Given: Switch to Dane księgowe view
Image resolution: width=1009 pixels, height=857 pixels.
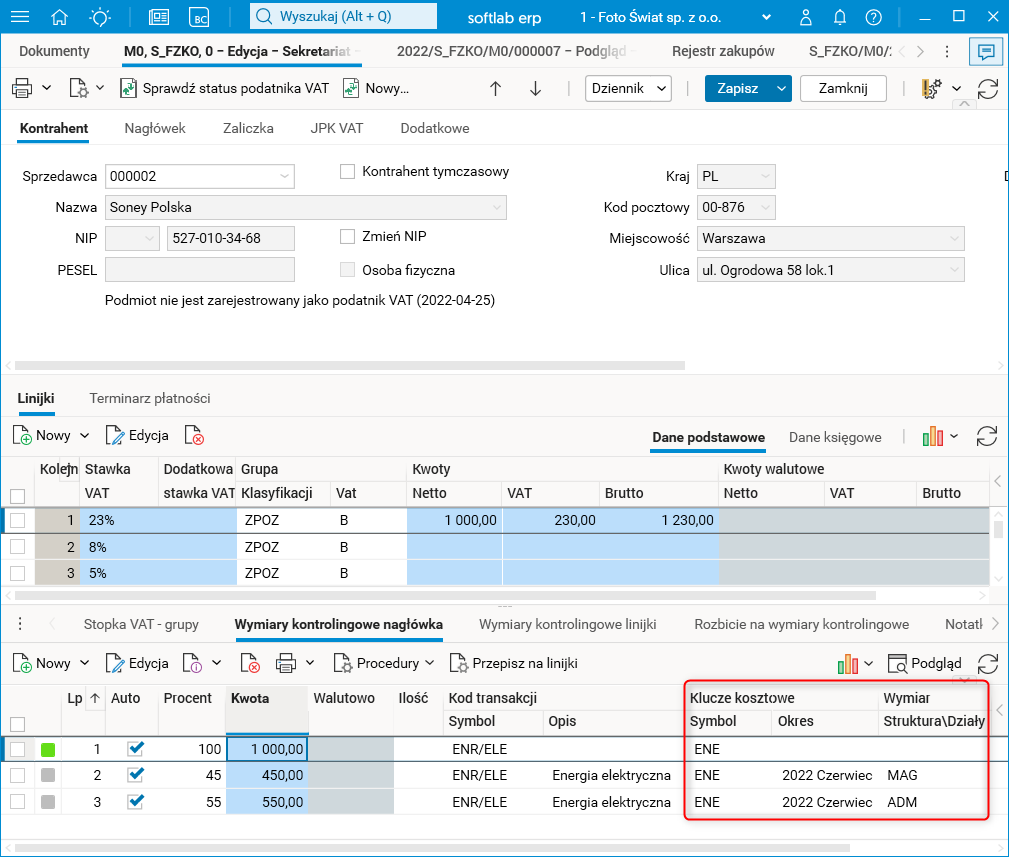Looking at the screenshot, I should click(x=835, y=438).
